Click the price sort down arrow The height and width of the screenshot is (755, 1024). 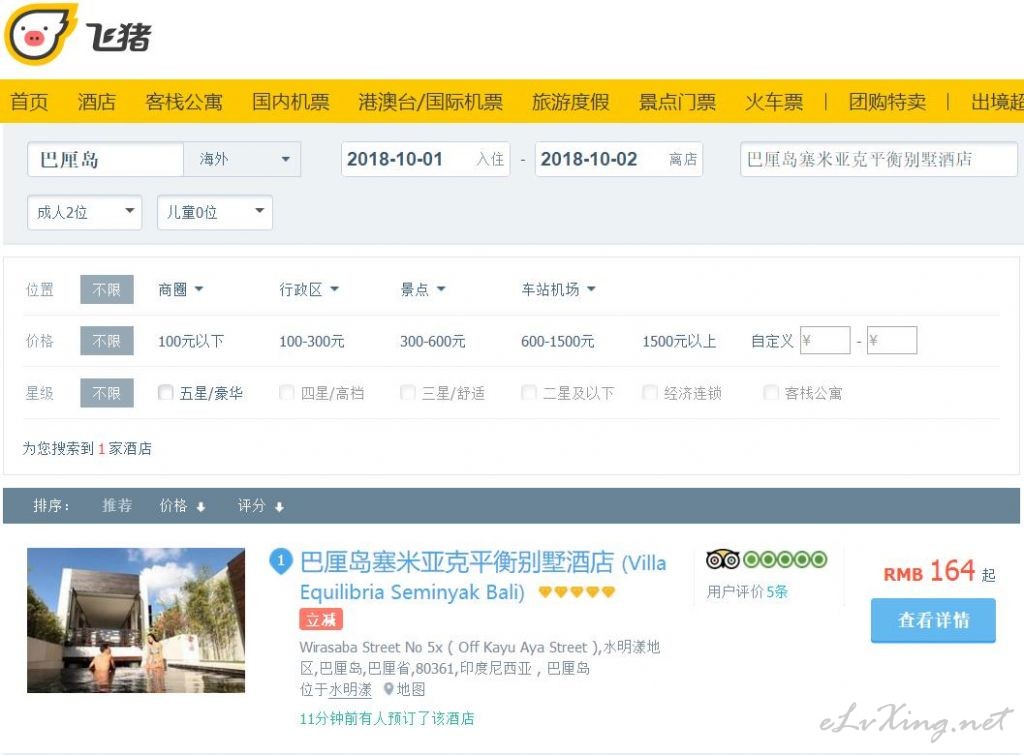coord(201,506)
